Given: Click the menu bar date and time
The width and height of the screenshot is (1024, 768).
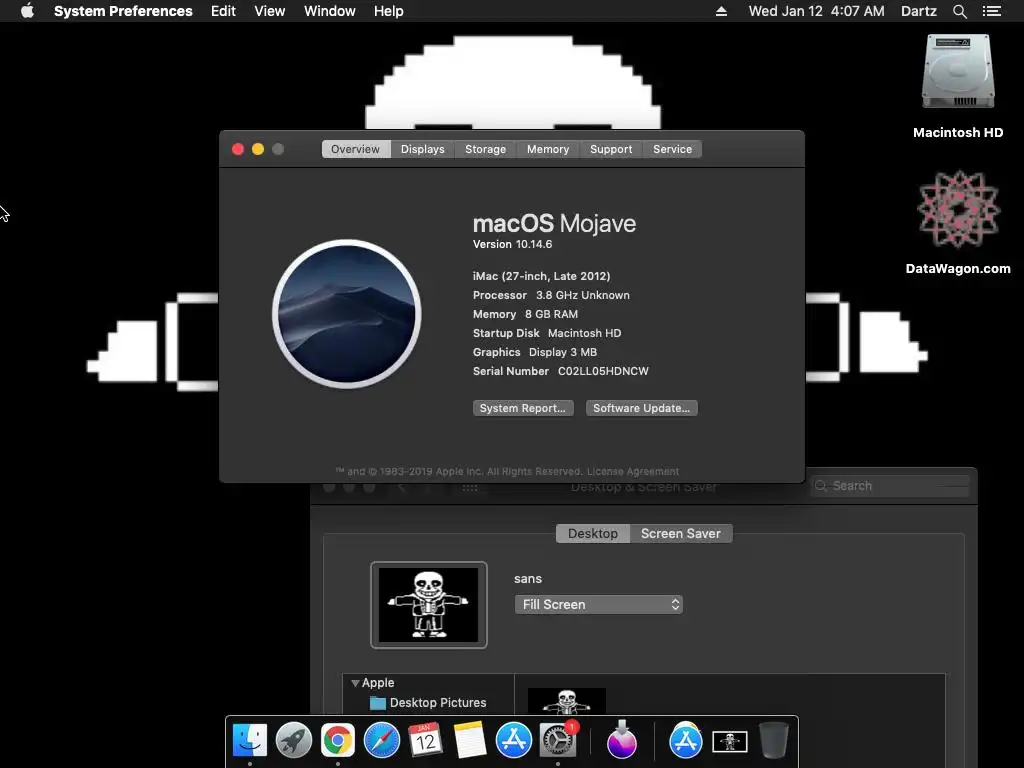Looking at the screenshot, I should coord(816,11).
